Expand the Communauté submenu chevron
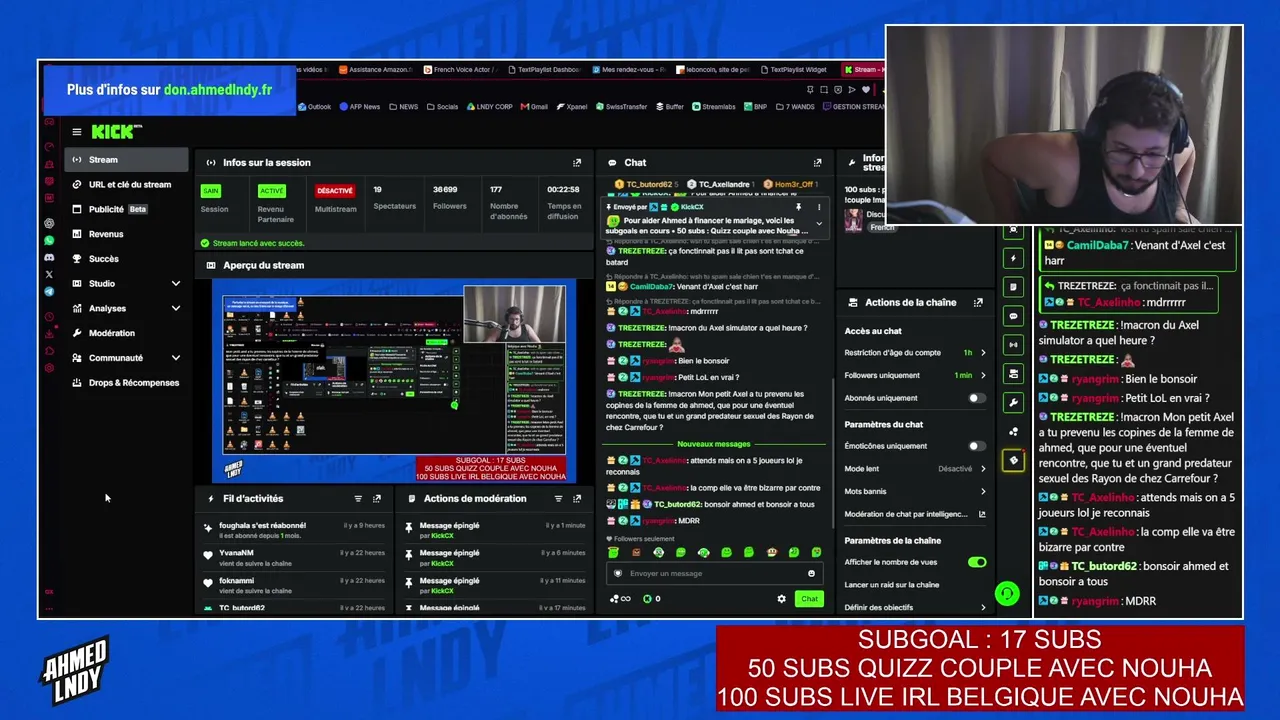Screen dimensions: 1280x720 point(176,358)
